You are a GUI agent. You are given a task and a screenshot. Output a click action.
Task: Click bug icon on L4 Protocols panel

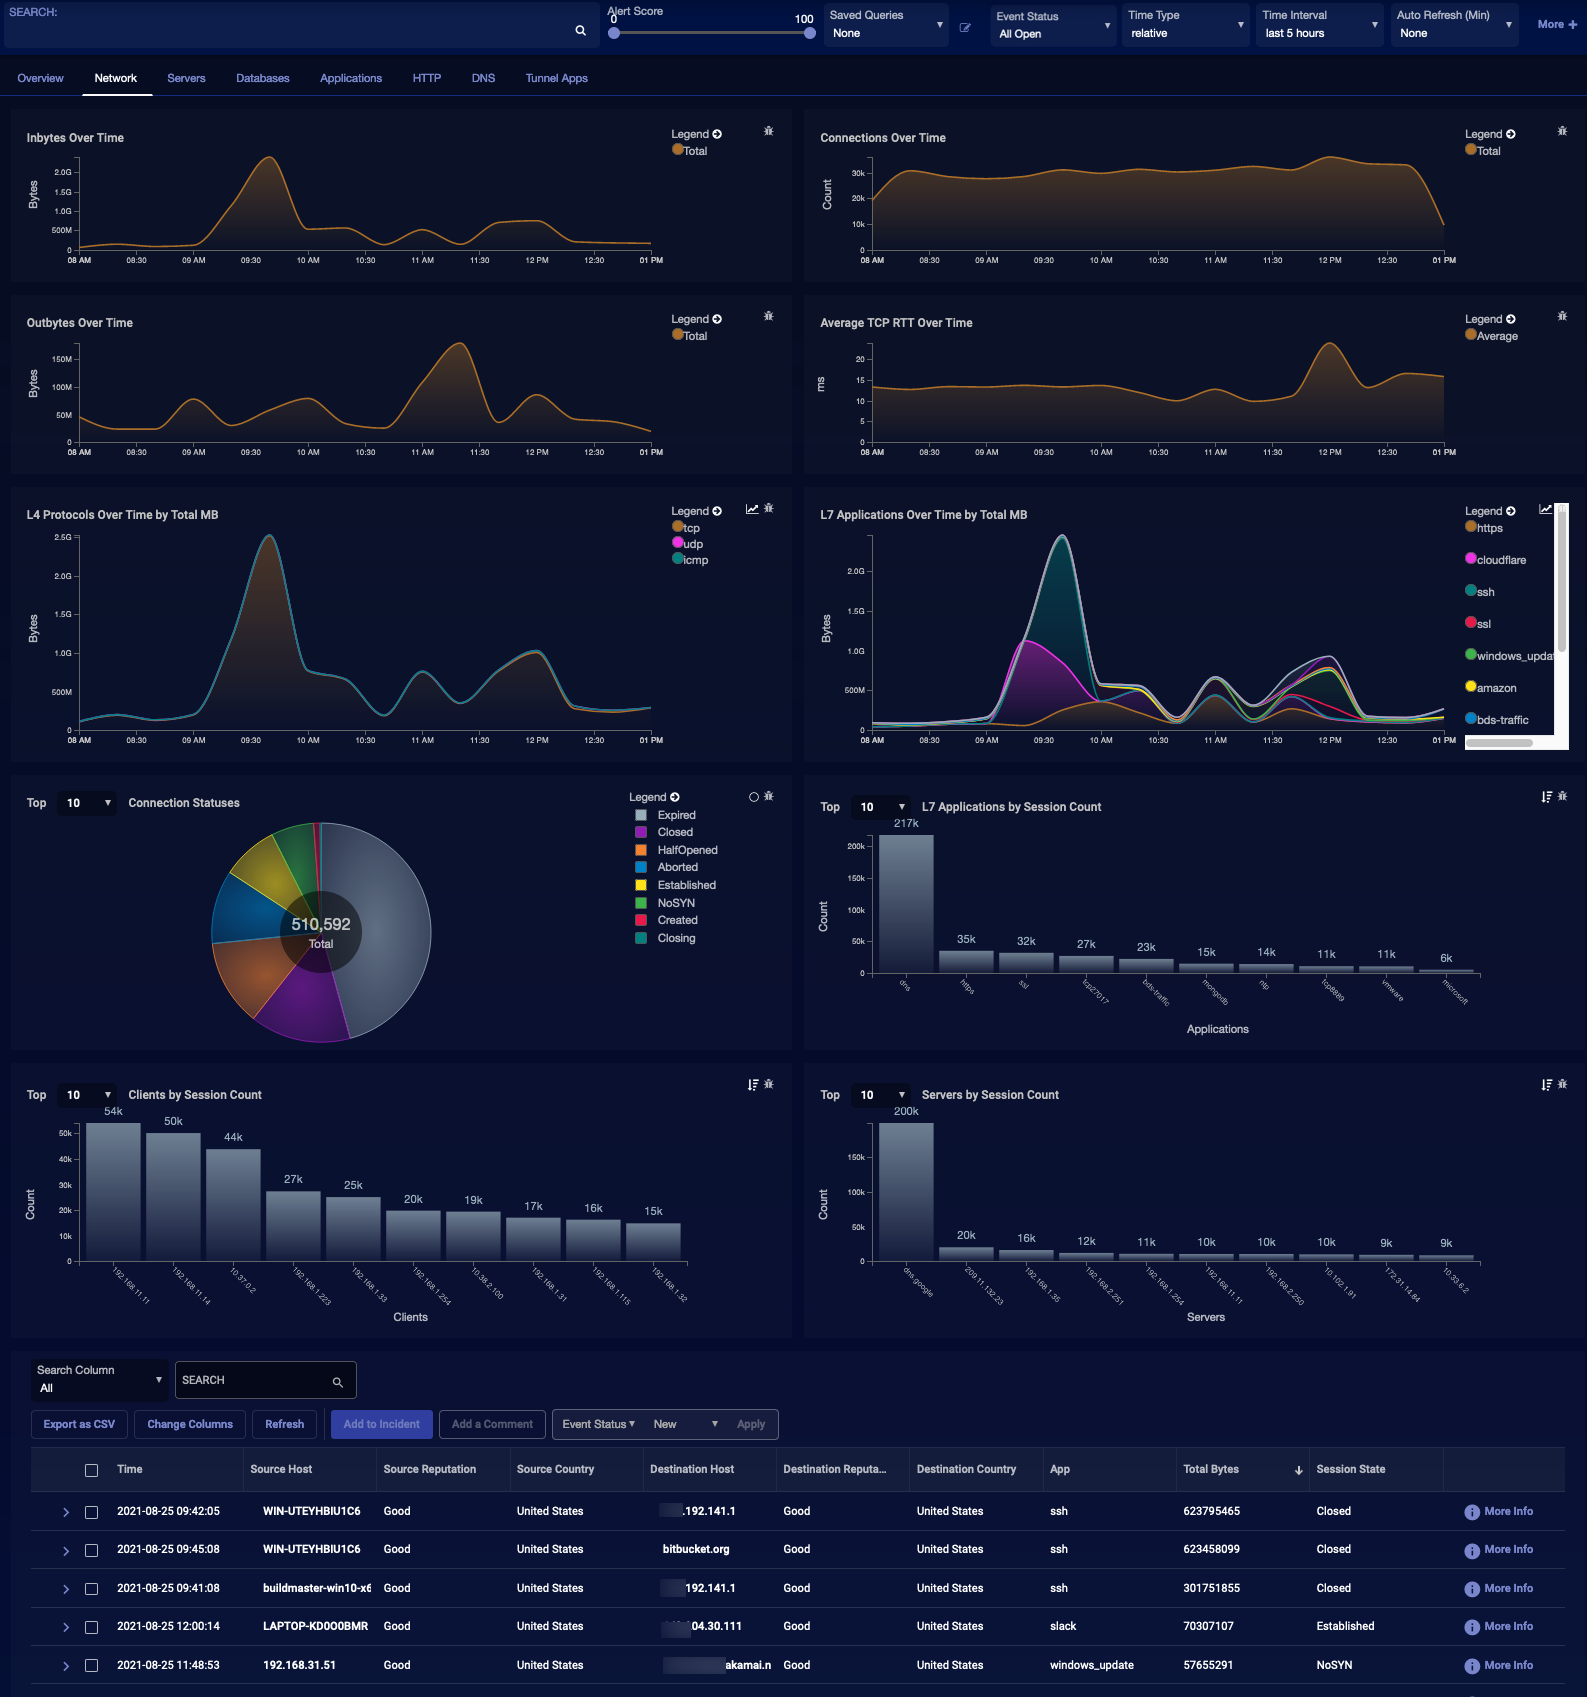point(768,508)
